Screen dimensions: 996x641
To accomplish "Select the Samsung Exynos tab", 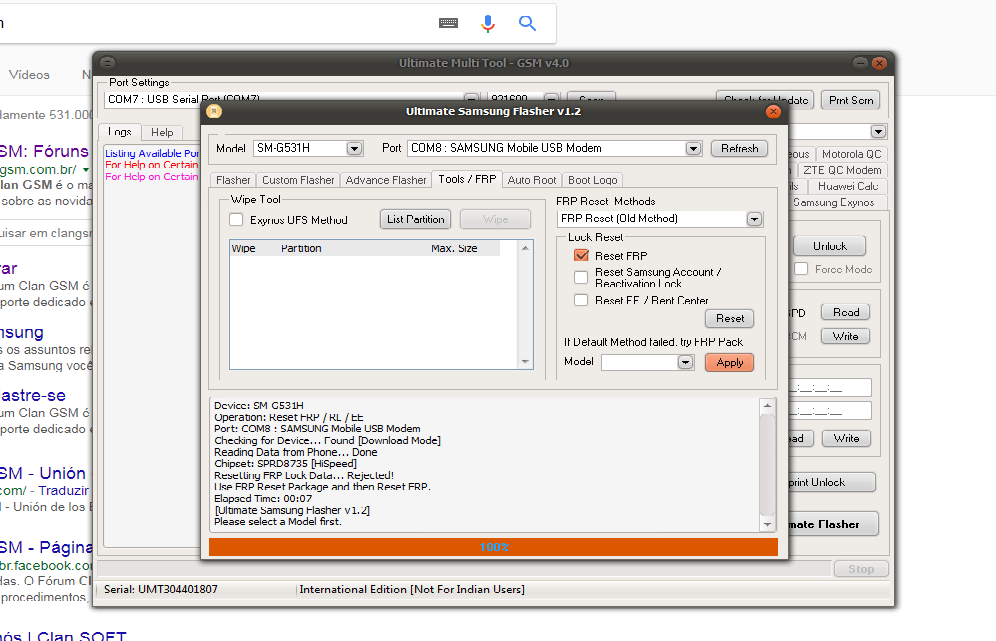I will click(833, 203).
